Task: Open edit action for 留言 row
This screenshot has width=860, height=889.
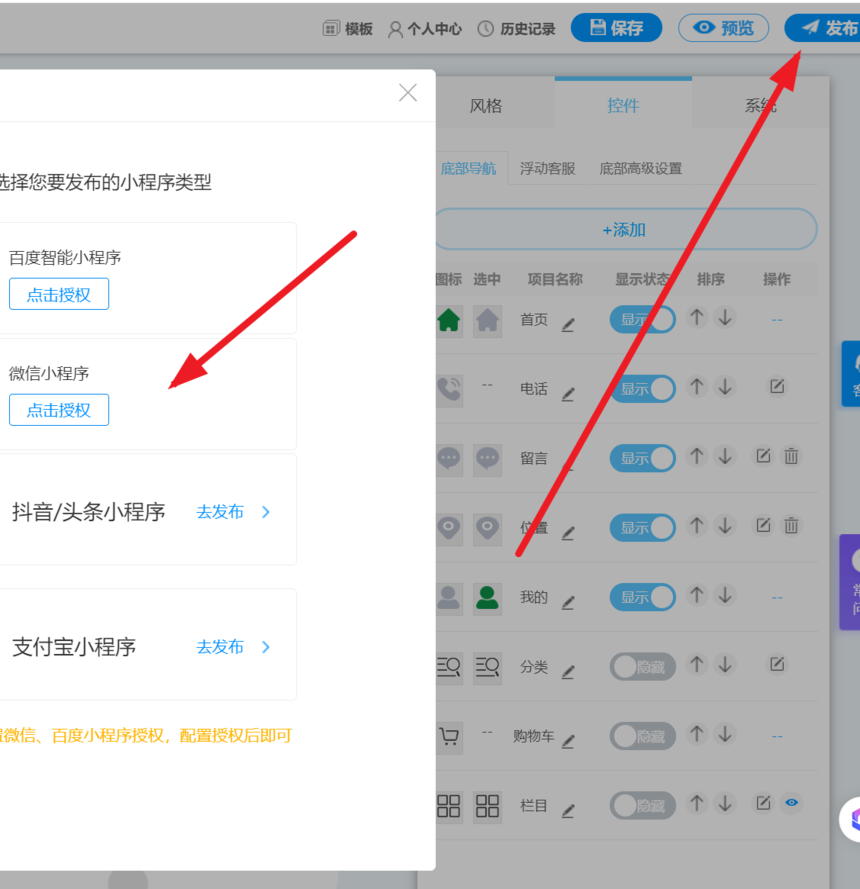Action: coord(764,456)
